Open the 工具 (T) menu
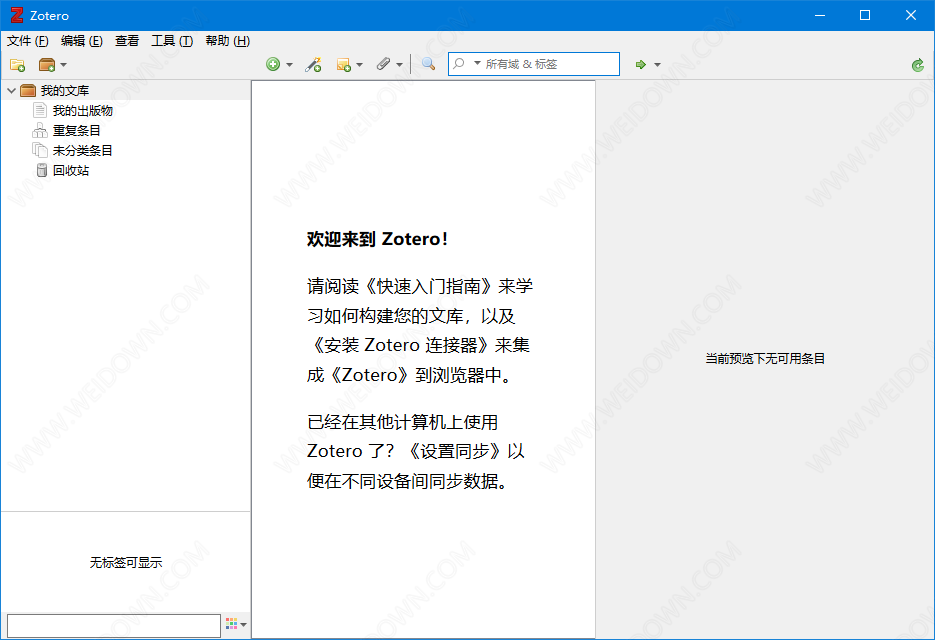 click(x=172, y=41)
